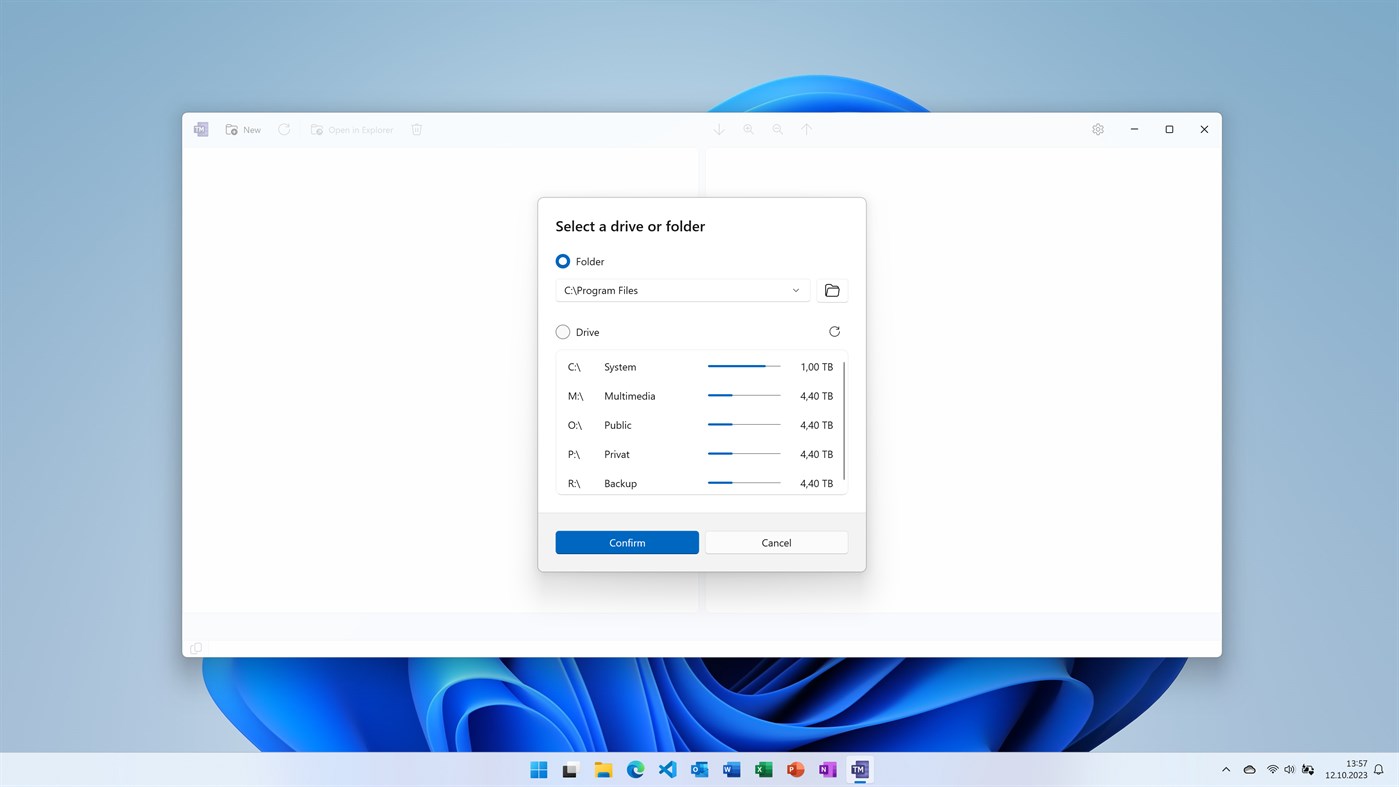Image resolution: width=1399 pixels, height=787 pixels.
Task: Click the System drive usage bar
Action: click(x=744, y=367)
